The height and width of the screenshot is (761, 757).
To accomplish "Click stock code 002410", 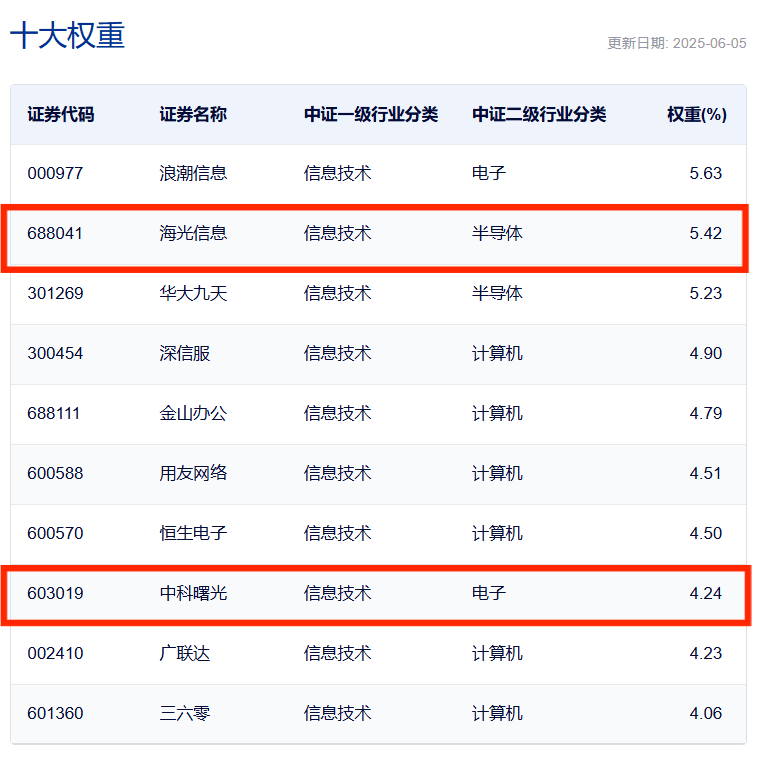I will (x=55, y=653).
